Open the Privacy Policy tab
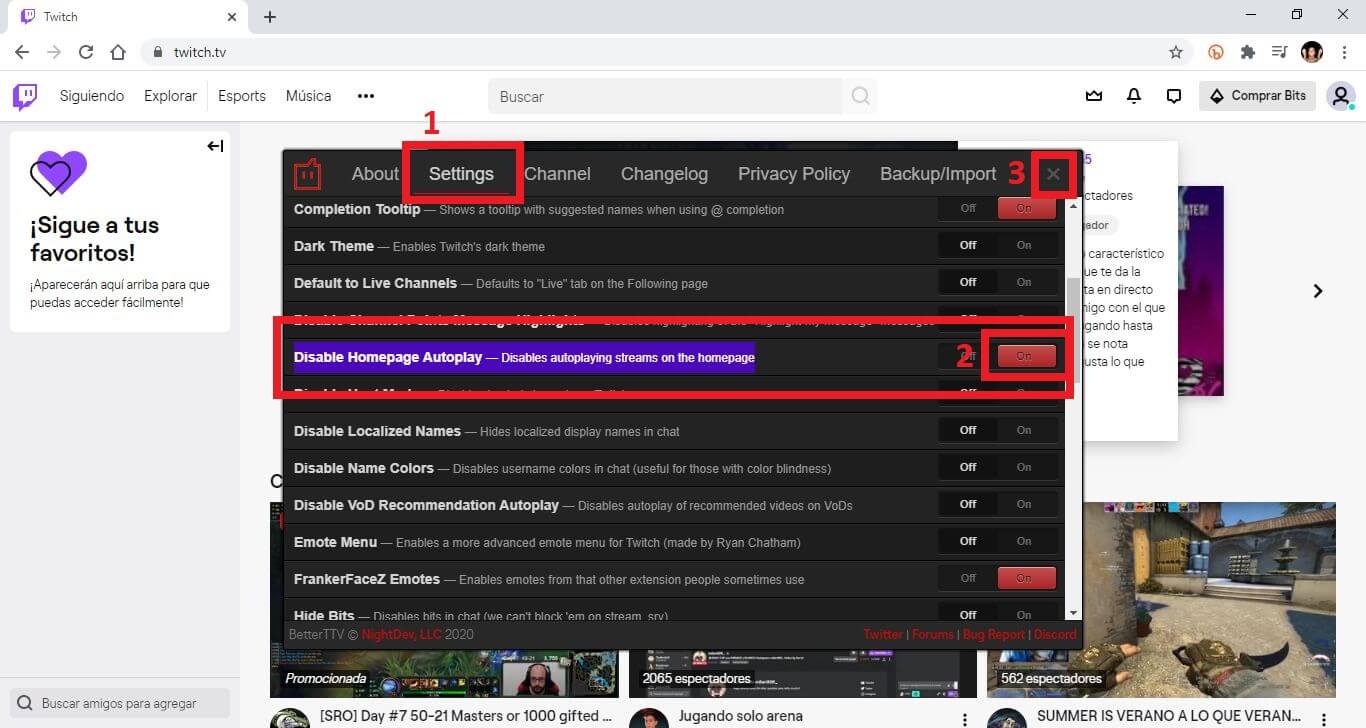 (794, 174)
